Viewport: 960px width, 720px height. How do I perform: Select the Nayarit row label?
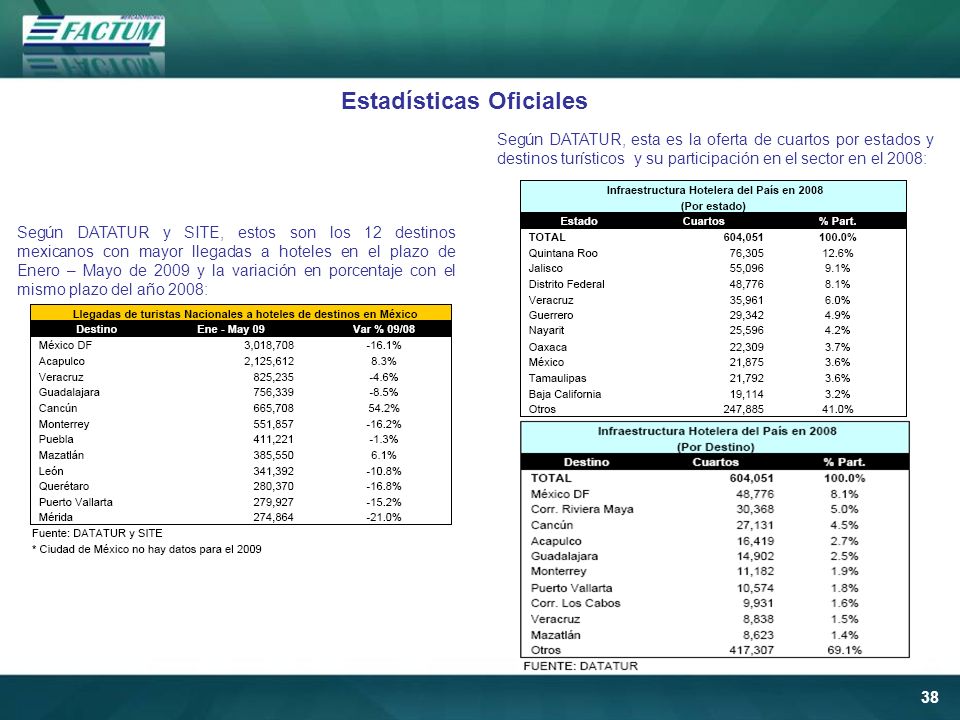tap(546, 330)
